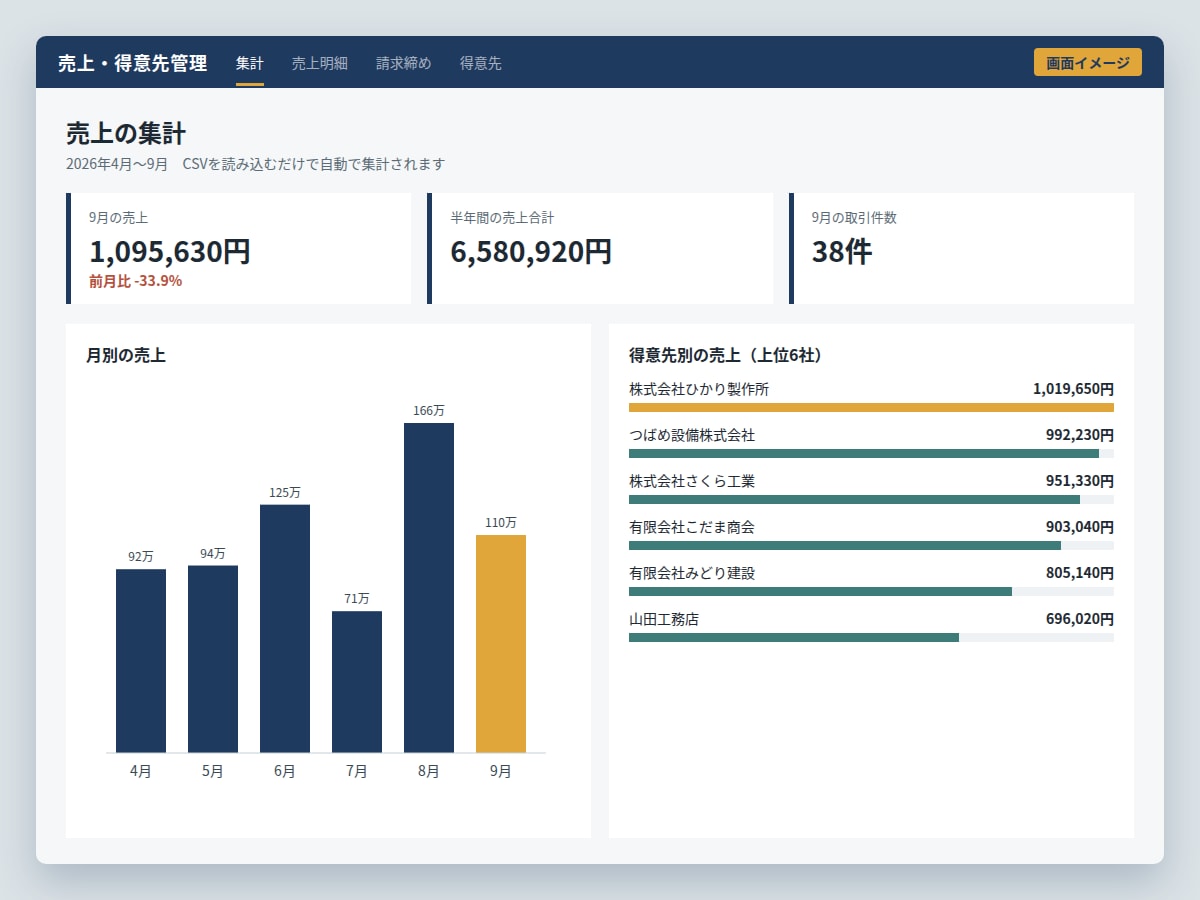Click the 有限会社こだま商会 sales bar
Image resolution: width=1200 pixels, height=900 pixels.
pos(871,546)
